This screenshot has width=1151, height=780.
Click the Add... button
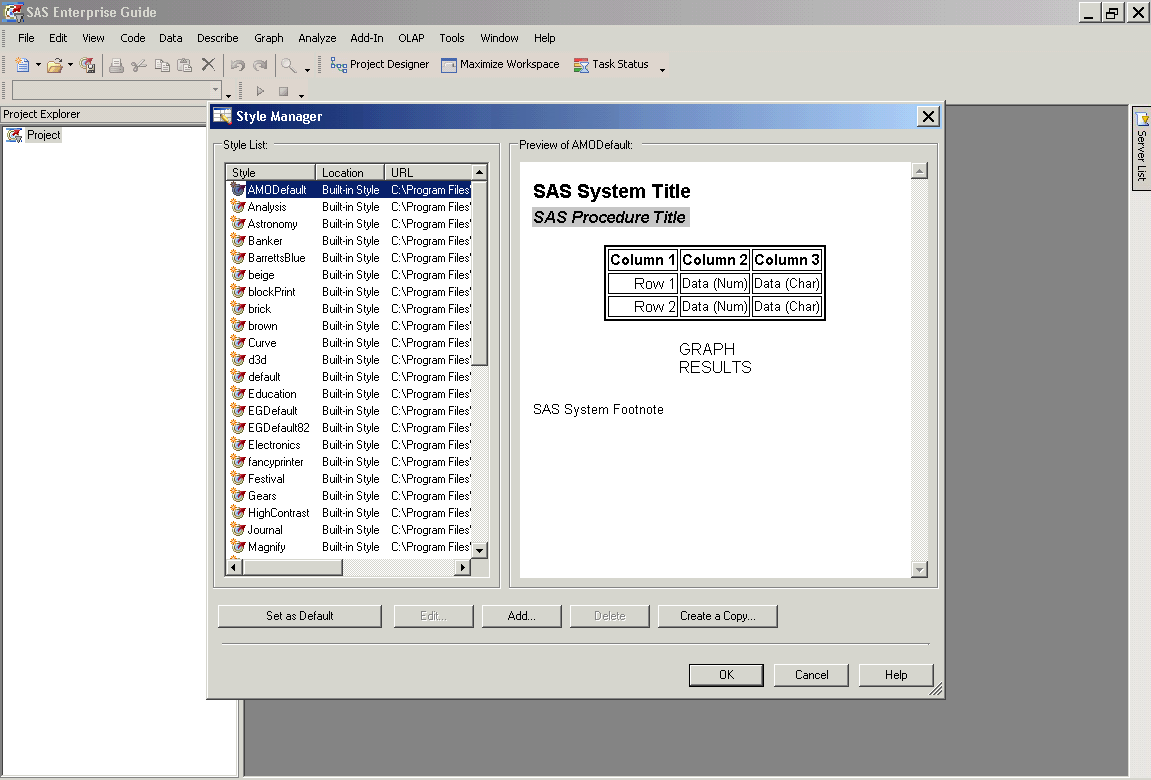point(521,616)
